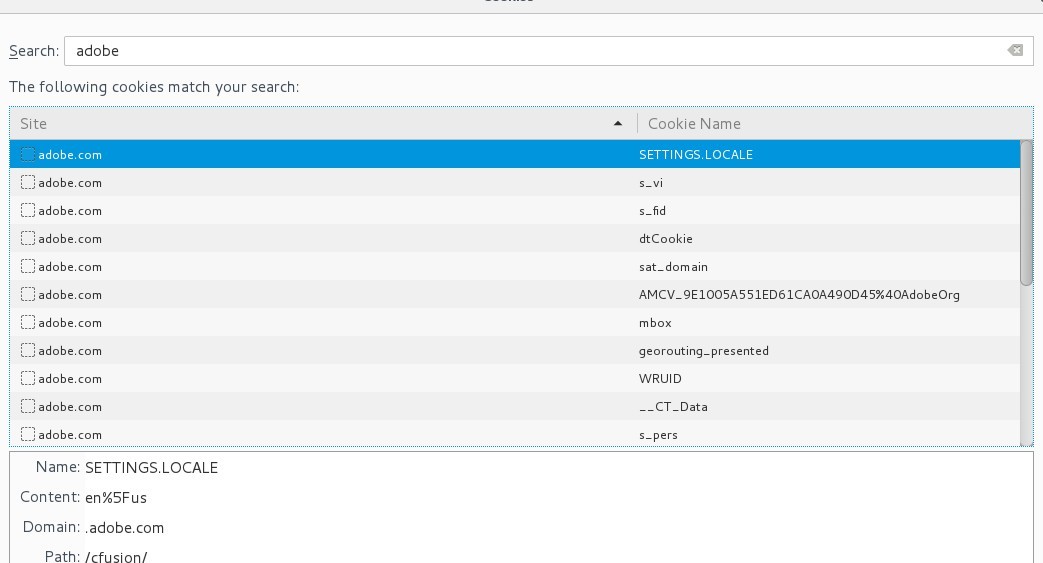Click the Content value en%5Fus
The image size is (1043, 563).
116,498
